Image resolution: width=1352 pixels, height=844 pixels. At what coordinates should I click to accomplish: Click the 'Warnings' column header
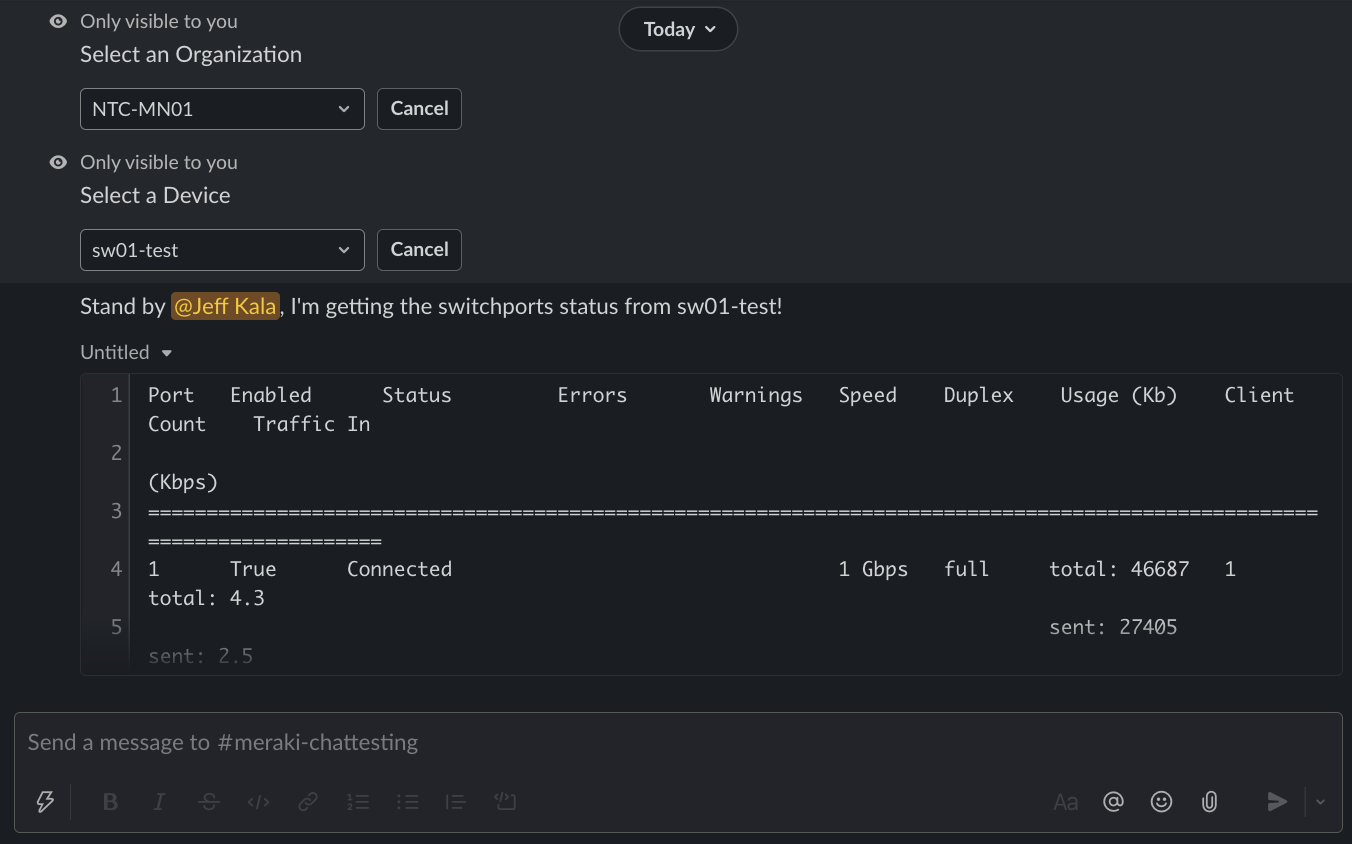click(756, 395)
